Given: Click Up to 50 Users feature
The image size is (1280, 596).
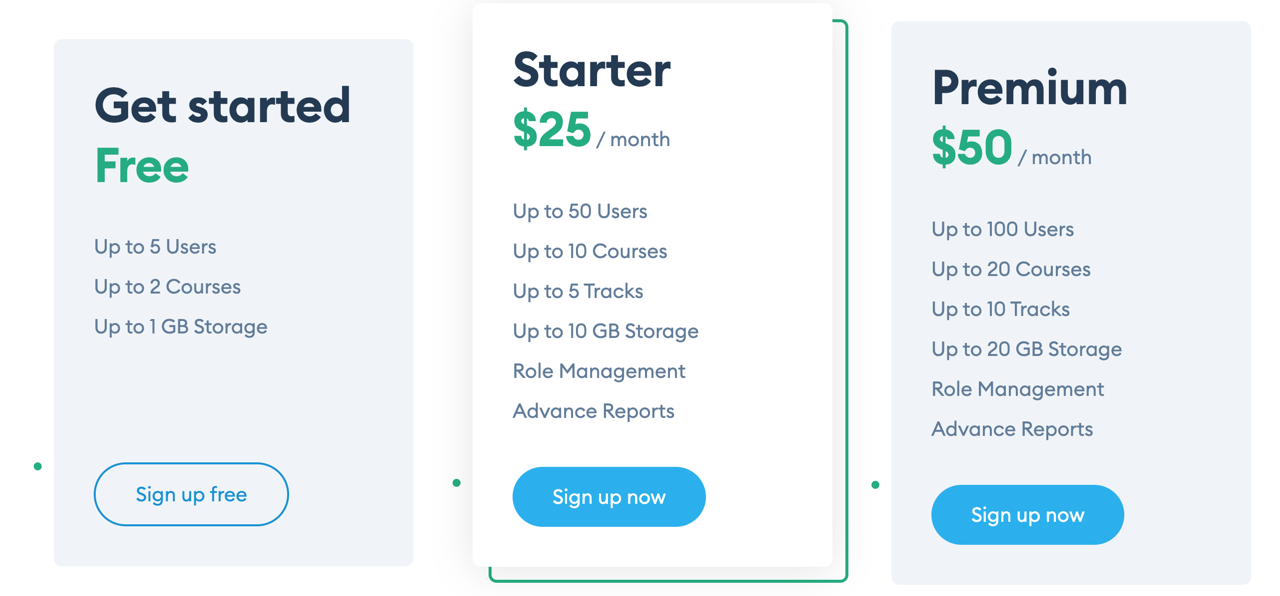Looking at the screenshot, I should coord(580,211).
